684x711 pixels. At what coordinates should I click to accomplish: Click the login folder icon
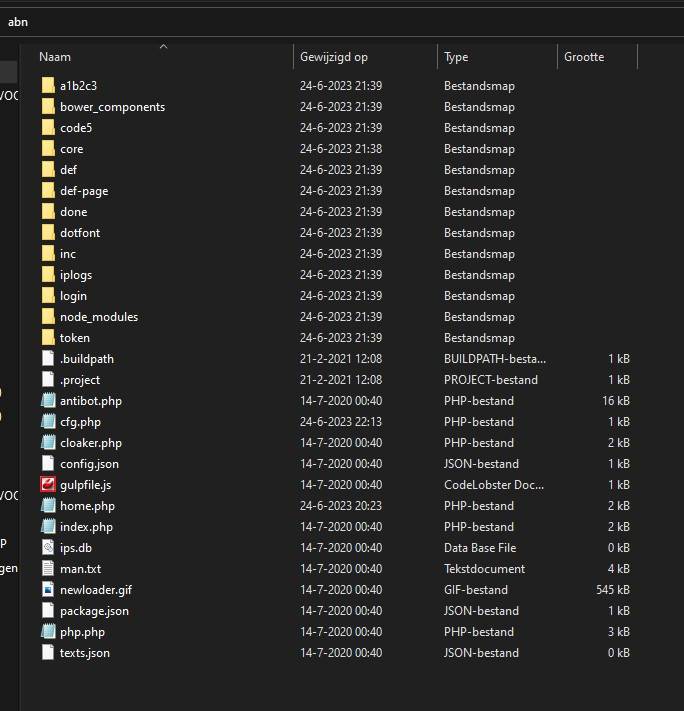[x=48, y=296]
